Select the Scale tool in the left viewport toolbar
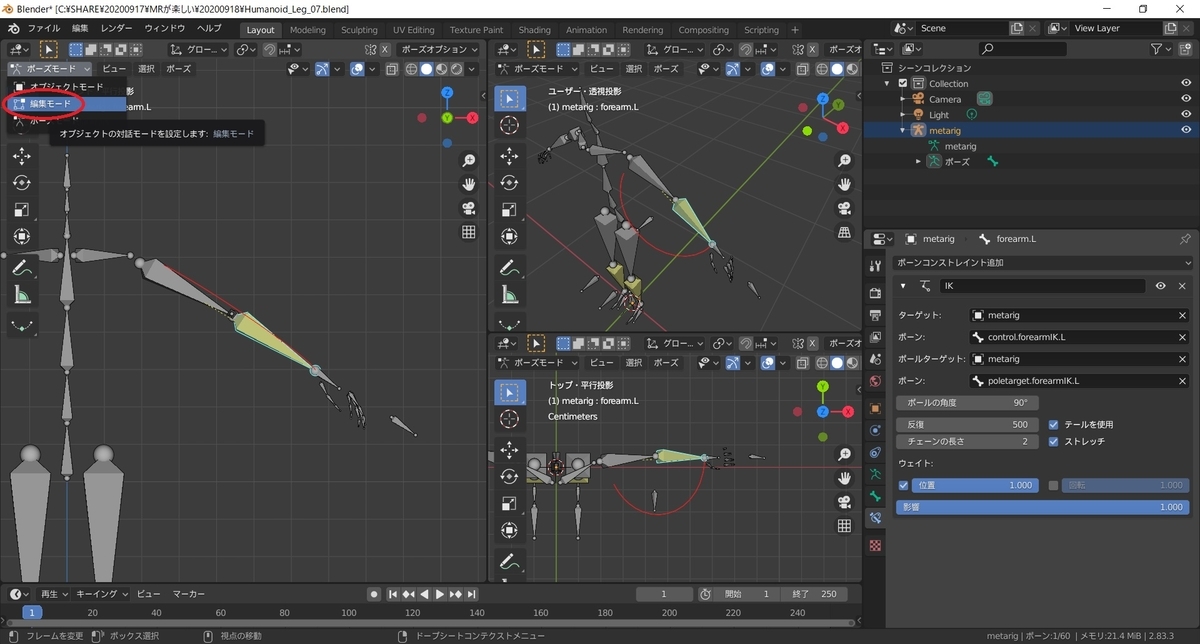Image resolution: width=1200 pixels, height=644 pixels. click(x=22, y=210)
